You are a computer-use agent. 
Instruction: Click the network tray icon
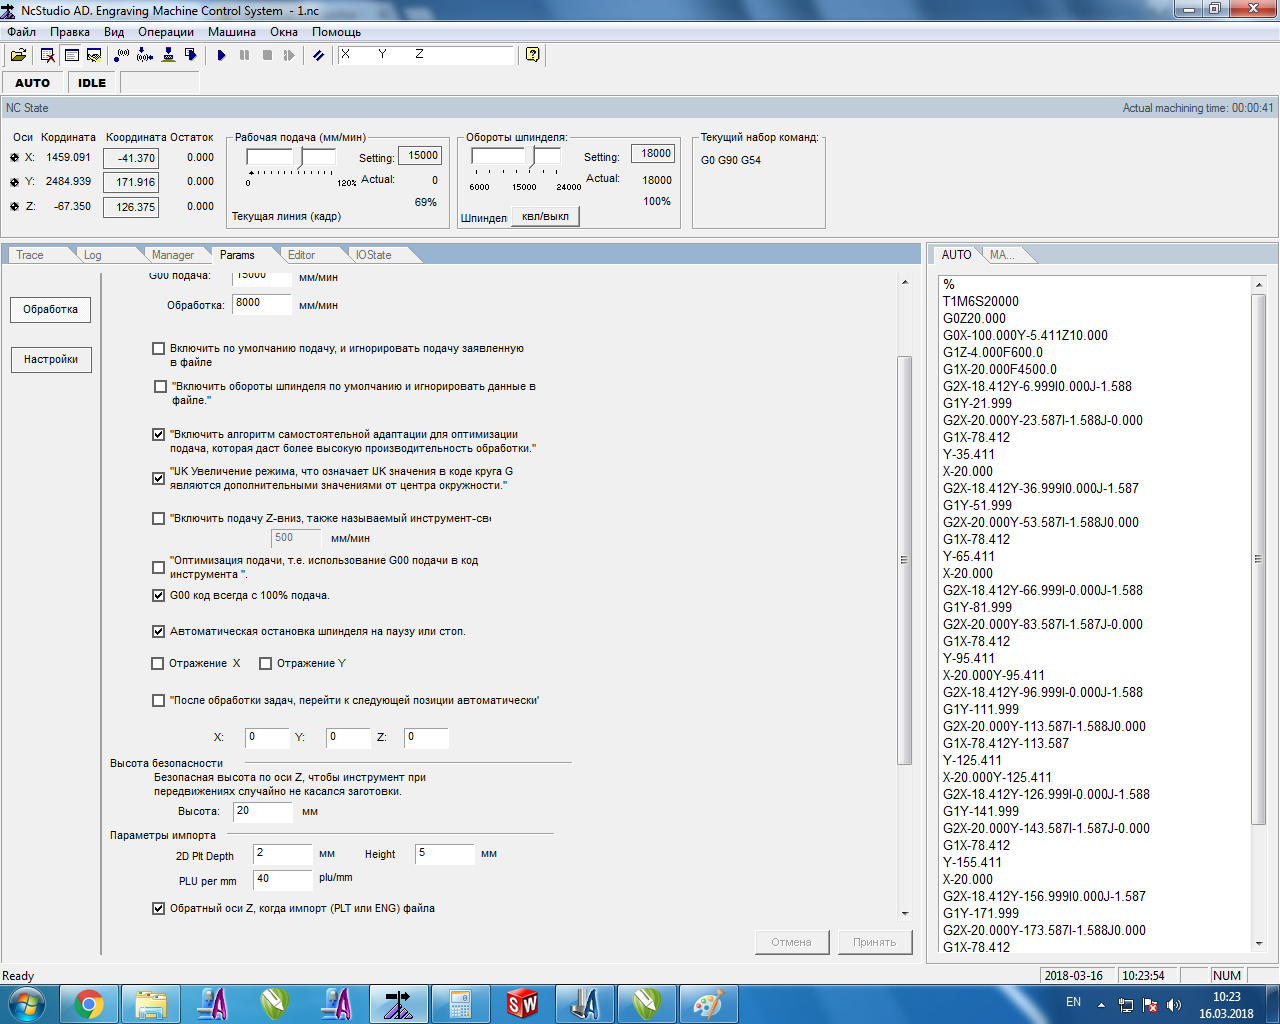pyautogui.click(x=1126, y=1004)
